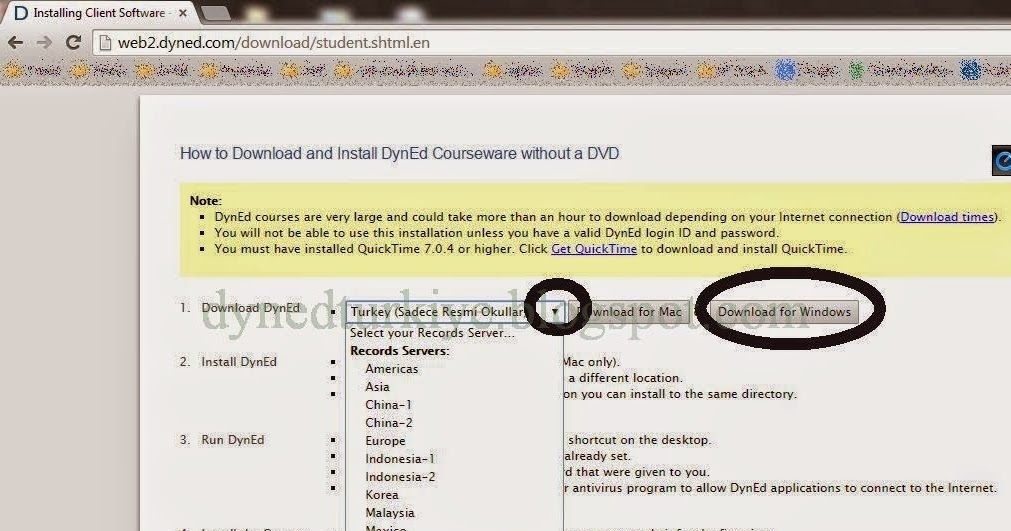This screenshot has width=1011, height=531.
Task: Open the Get QuickTime link
Action: [x=594, y=249]
